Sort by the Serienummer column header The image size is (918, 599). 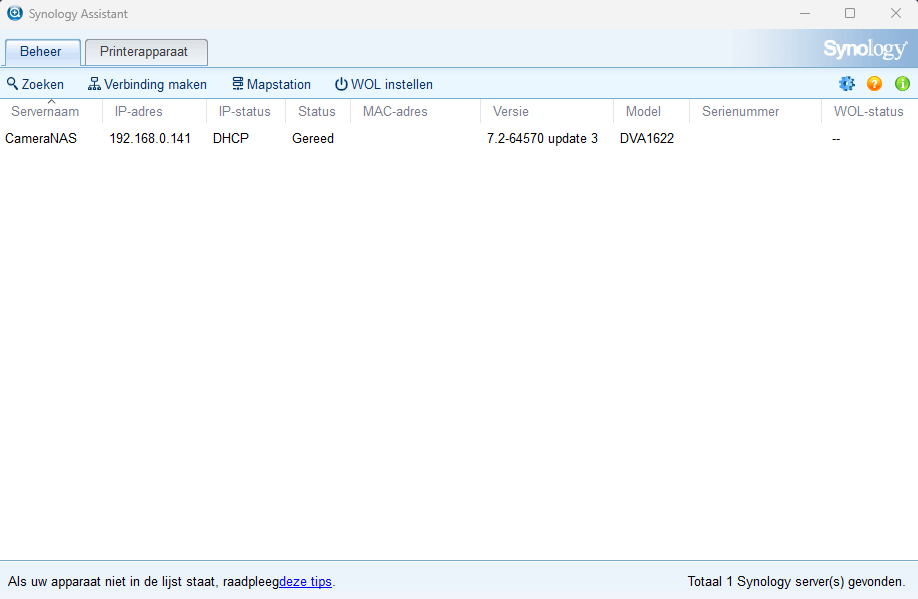click(755, 111)
